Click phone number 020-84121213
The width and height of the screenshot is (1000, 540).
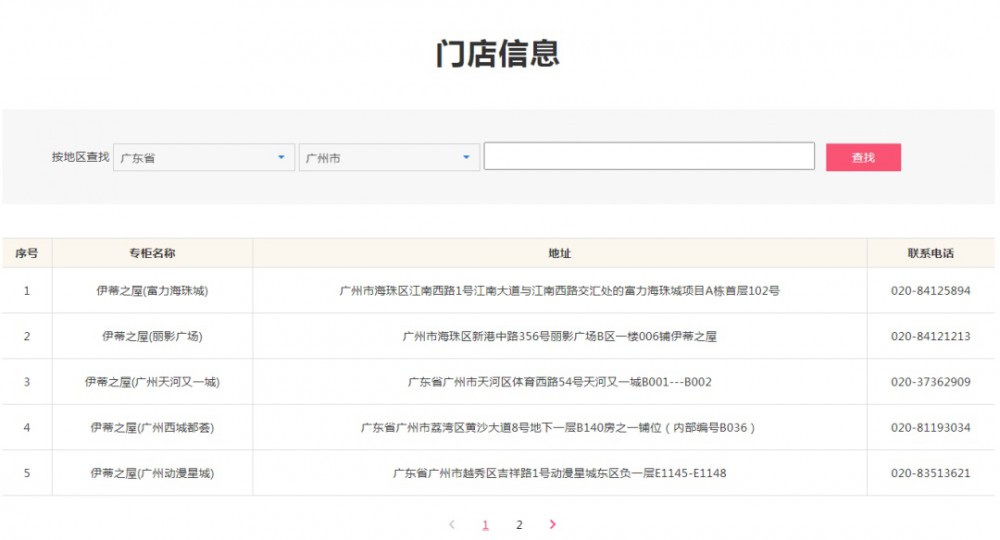pyautogui.click(x=930, y=336)
